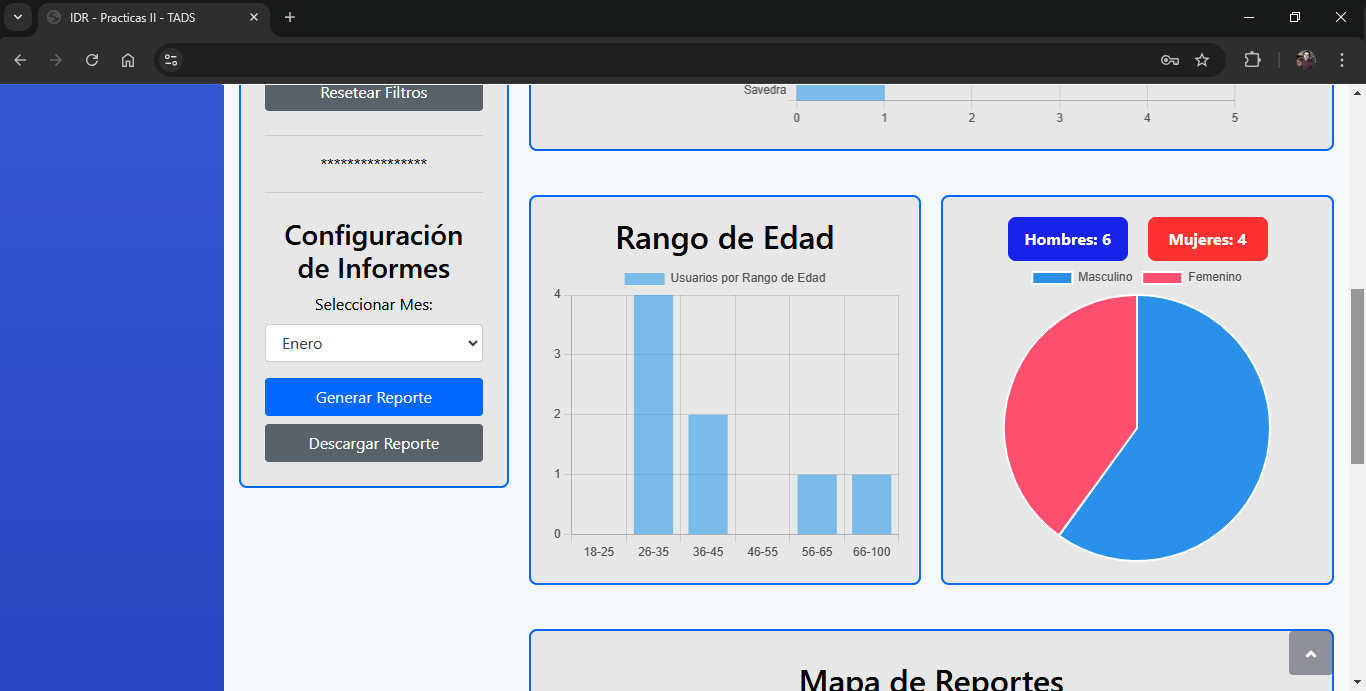Click the Descargar Reporte button

click(374, 443)
